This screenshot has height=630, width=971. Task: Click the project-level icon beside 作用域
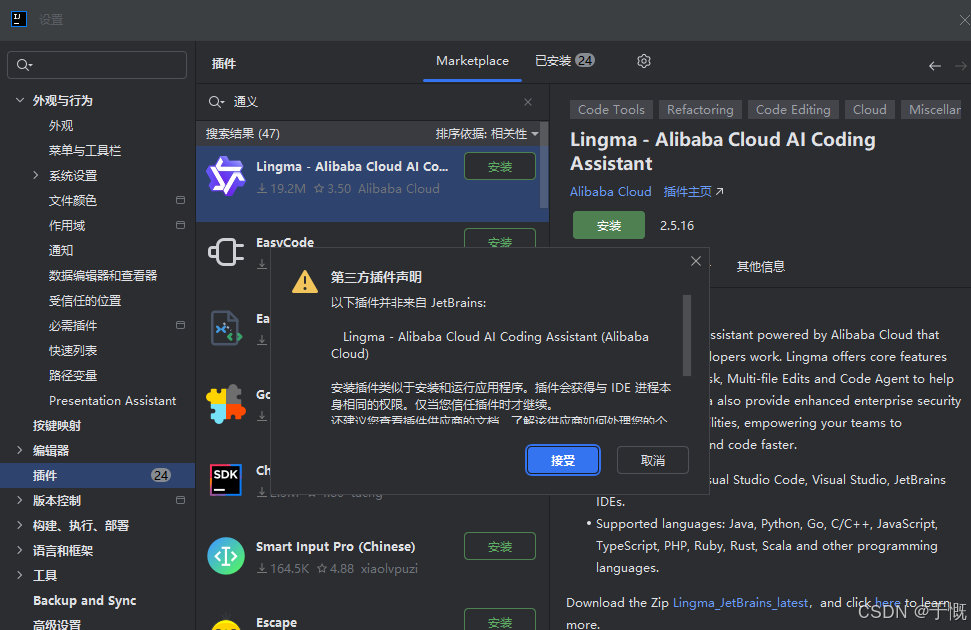(180, 225)
